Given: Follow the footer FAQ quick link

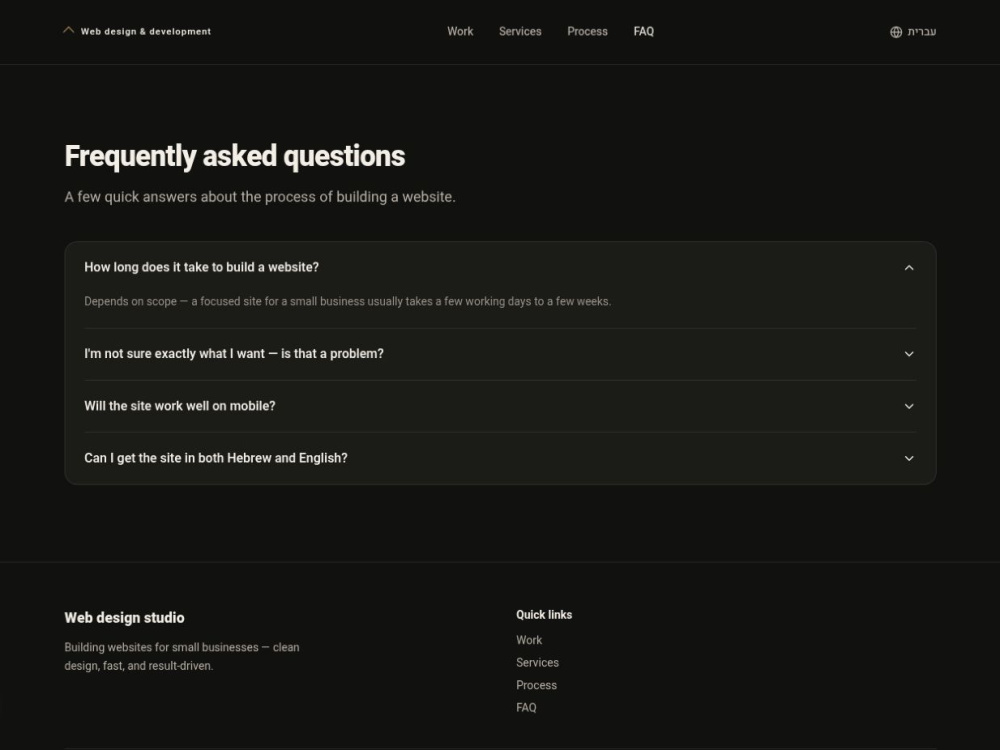Looking at the screenshot, I should 526,707.
